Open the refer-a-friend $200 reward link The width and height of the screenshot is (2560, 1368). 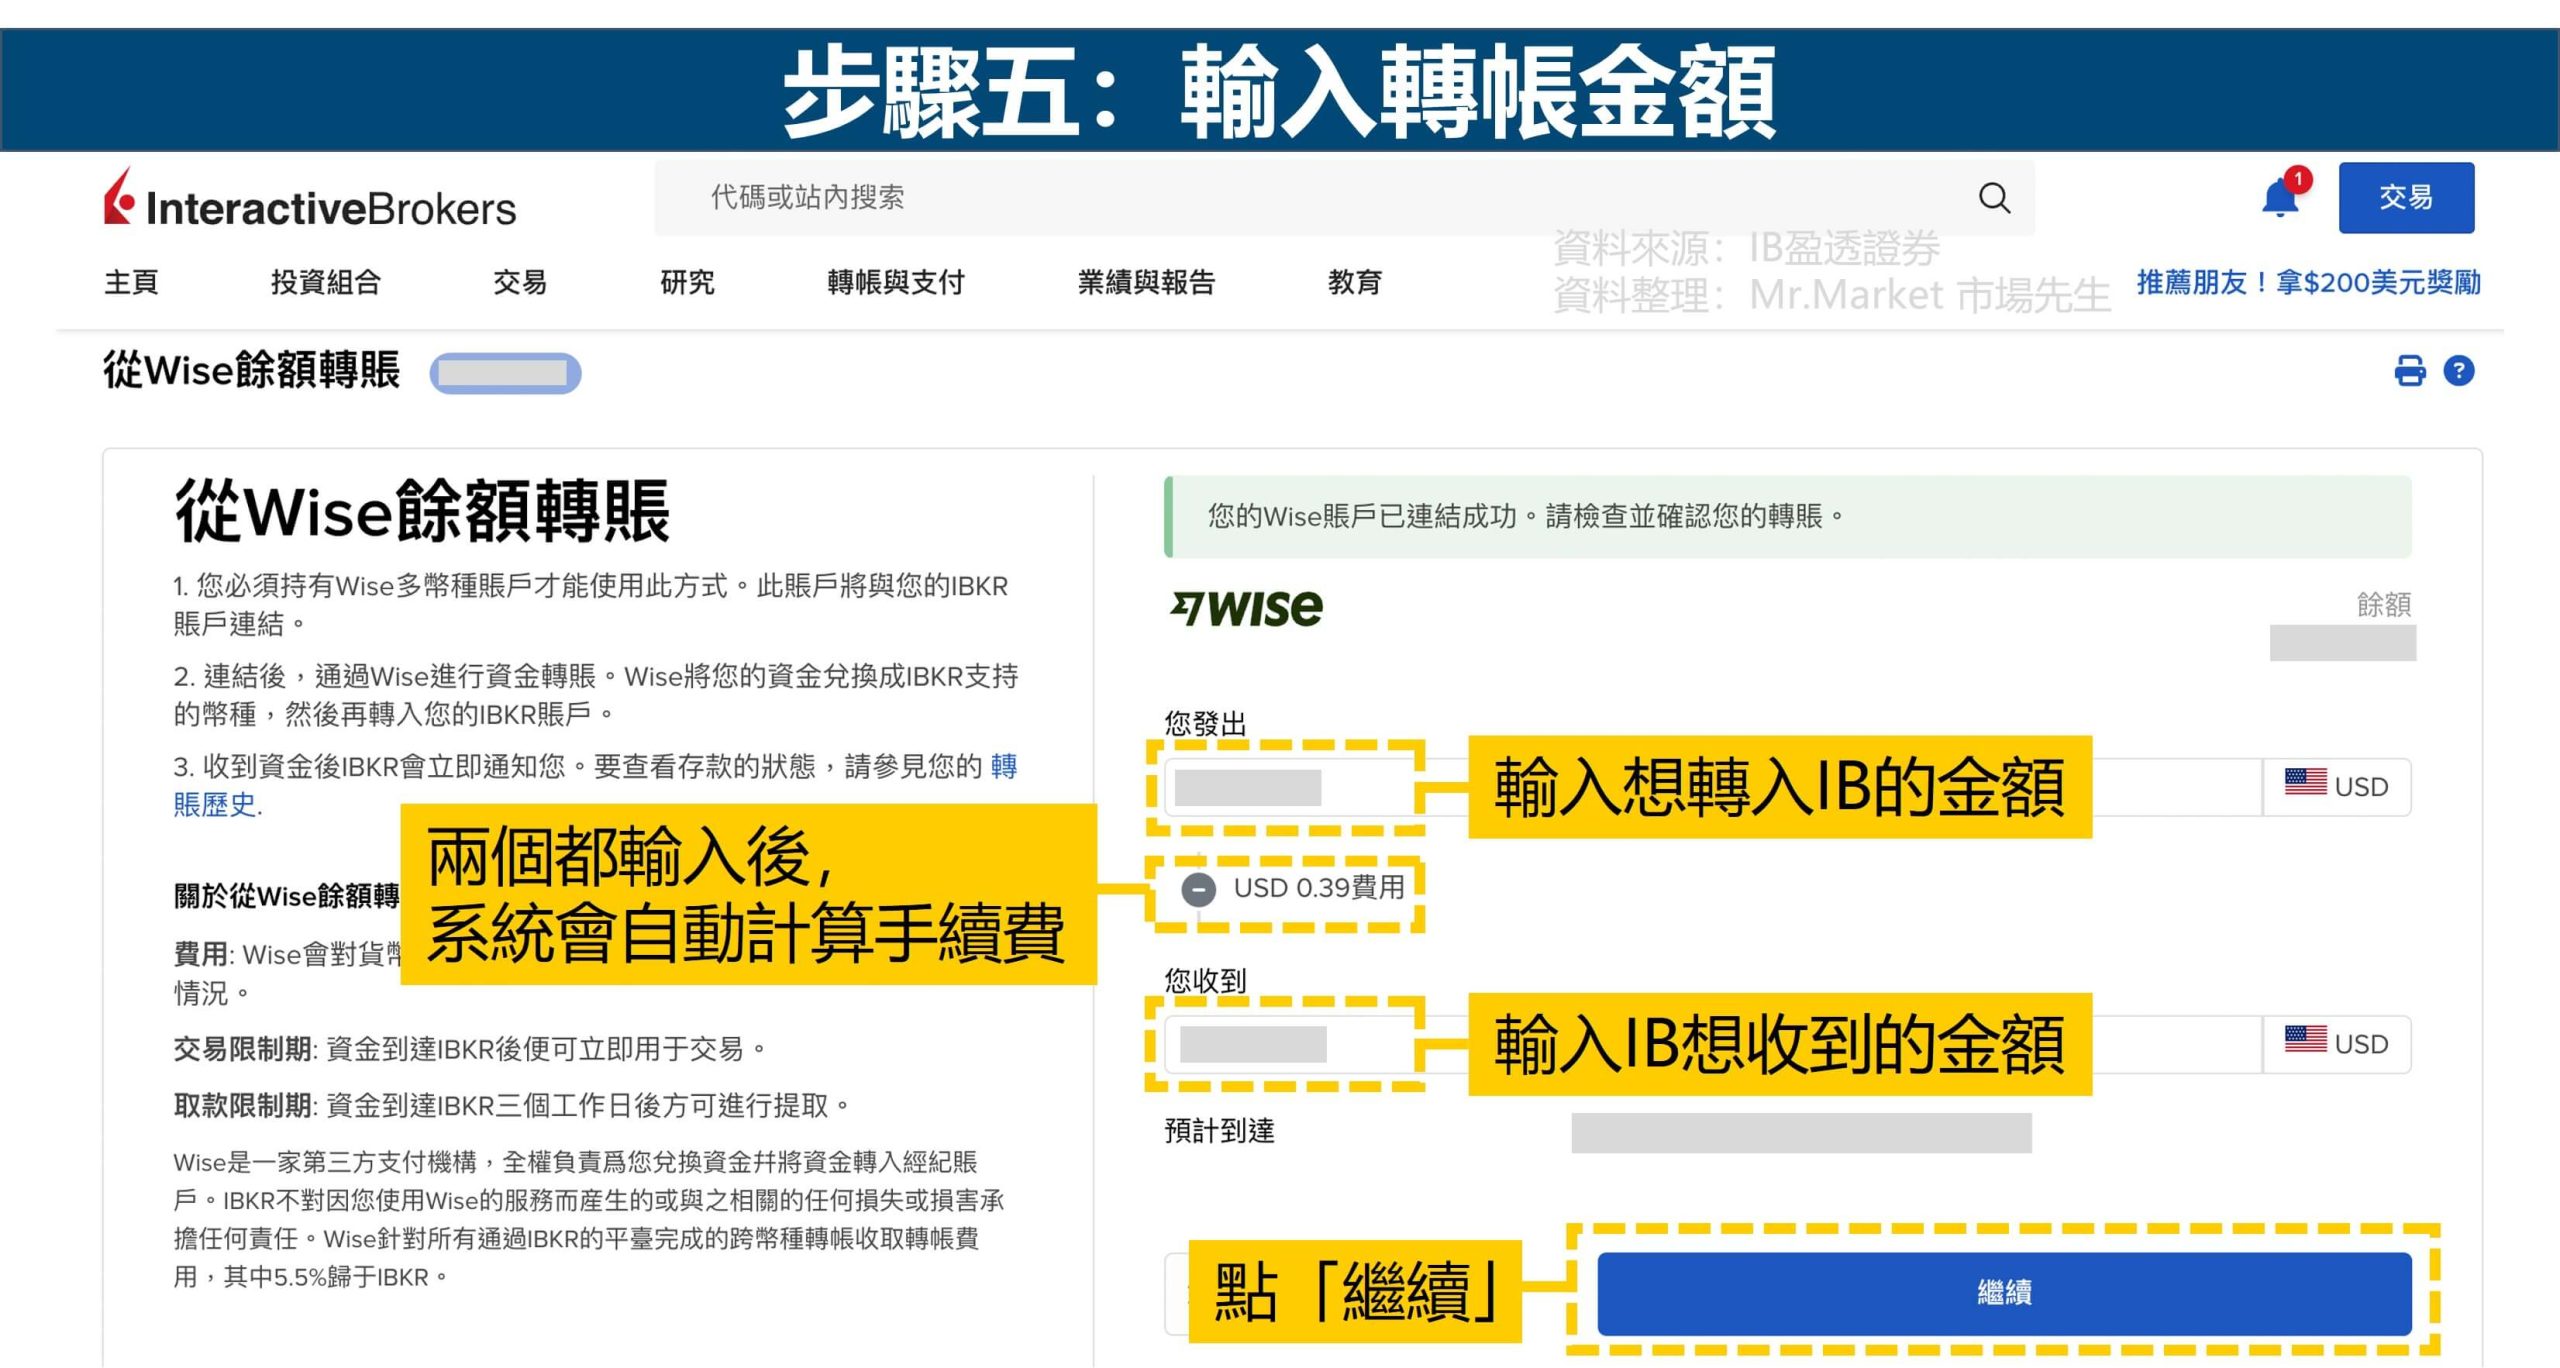point(2308,283)
